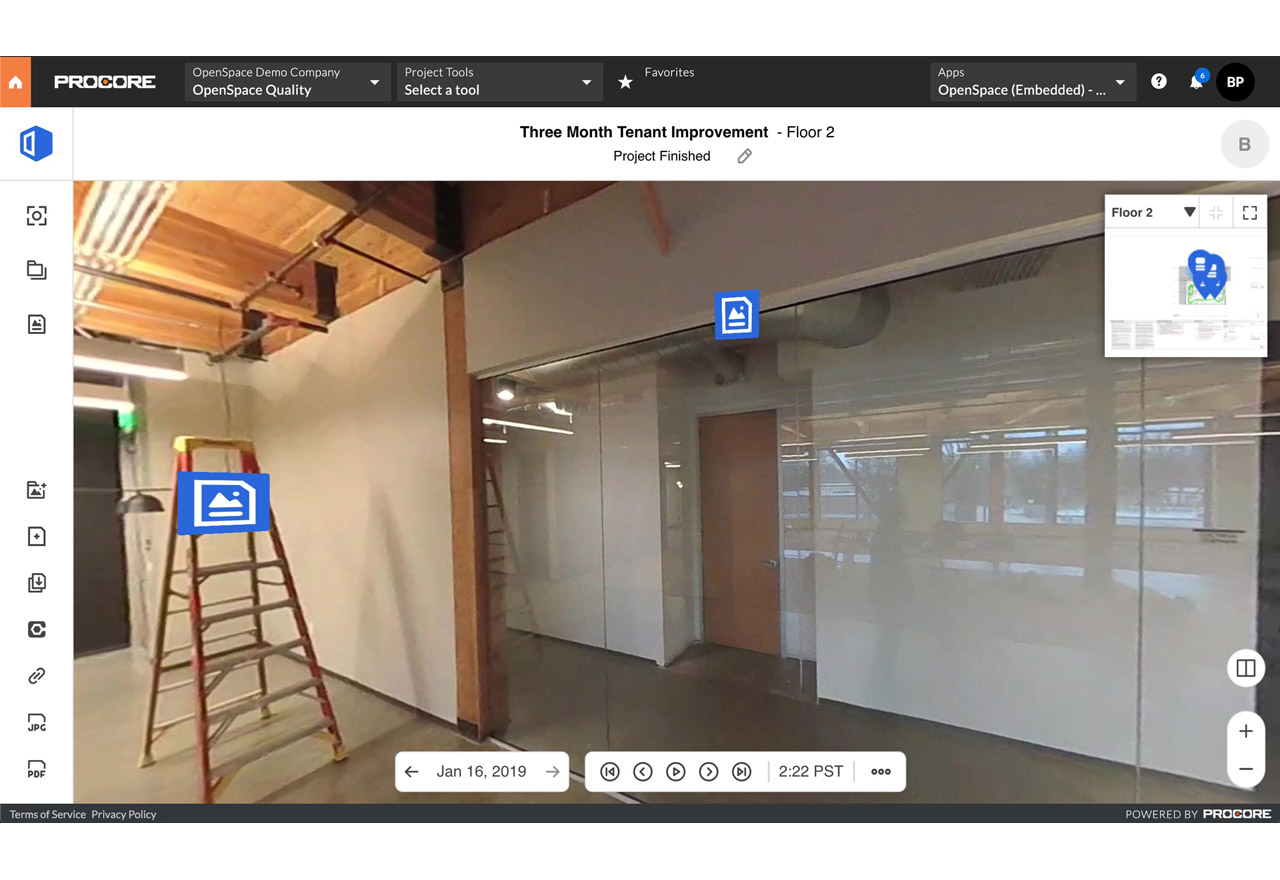Select the capture view icon in sidebar
The height and width of the screenshot is (880, 1280).
click(36, 216)
